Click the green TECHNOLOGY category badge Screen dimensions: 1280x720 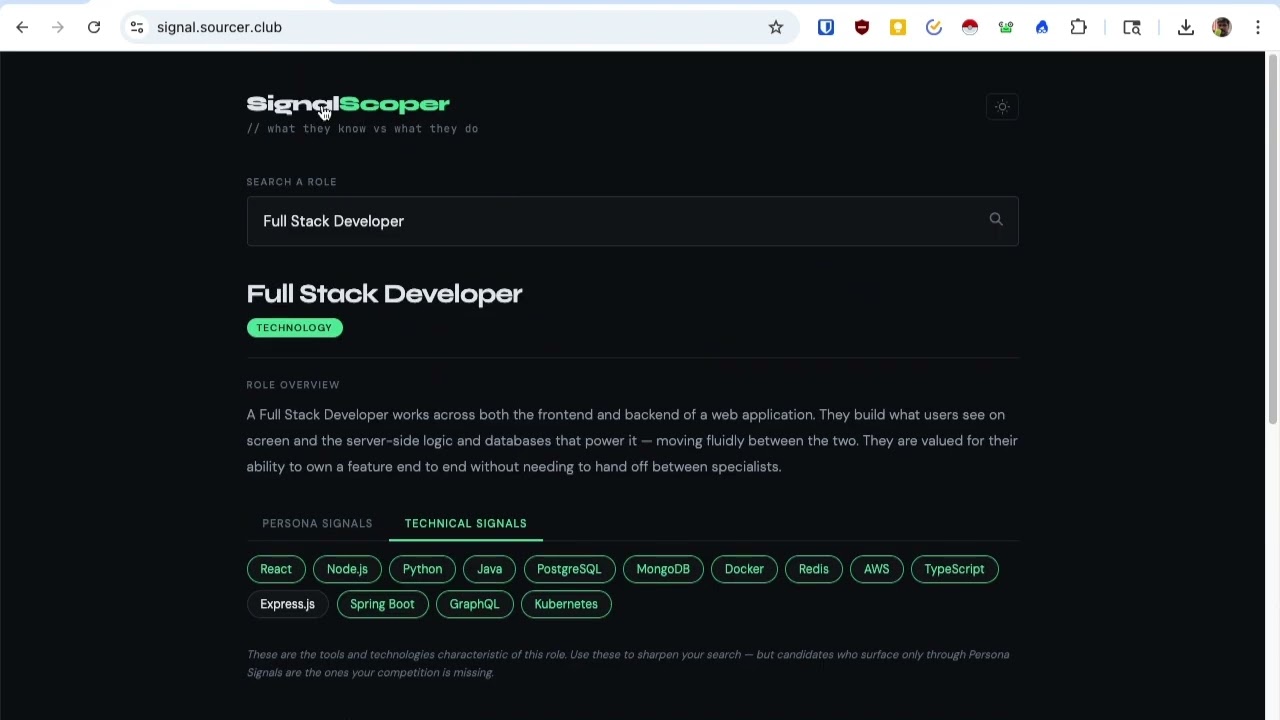(294, 328)
